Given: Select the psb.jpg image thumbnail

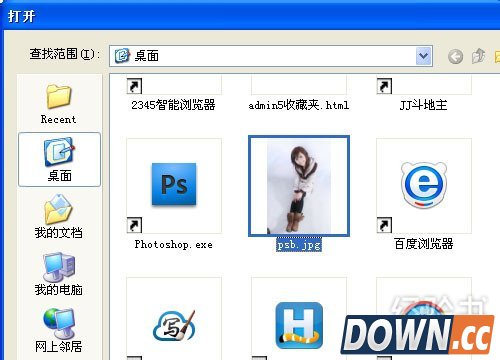Looking at the screenshot, I should (299, 186).
